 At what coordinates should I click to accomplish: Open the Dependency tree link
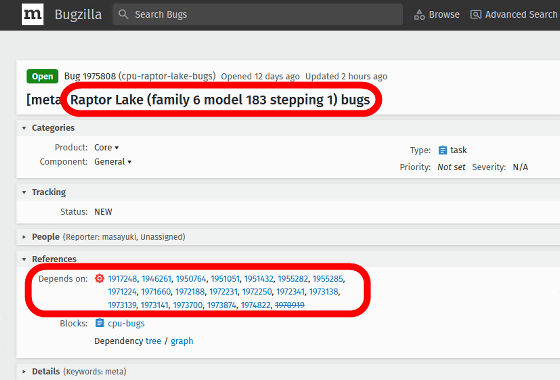[153, 341]
